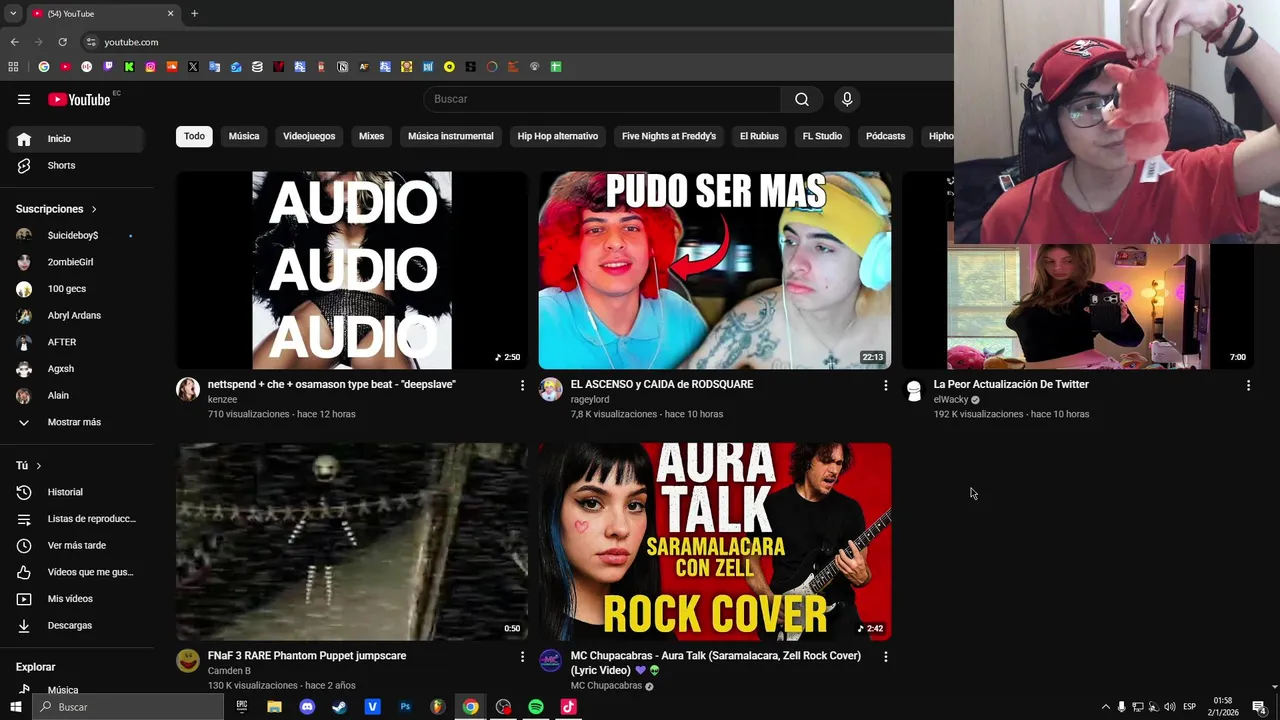Open Ver más tarde playlist
This screenshot has width=1280, height=720.
tap(76, 545)
